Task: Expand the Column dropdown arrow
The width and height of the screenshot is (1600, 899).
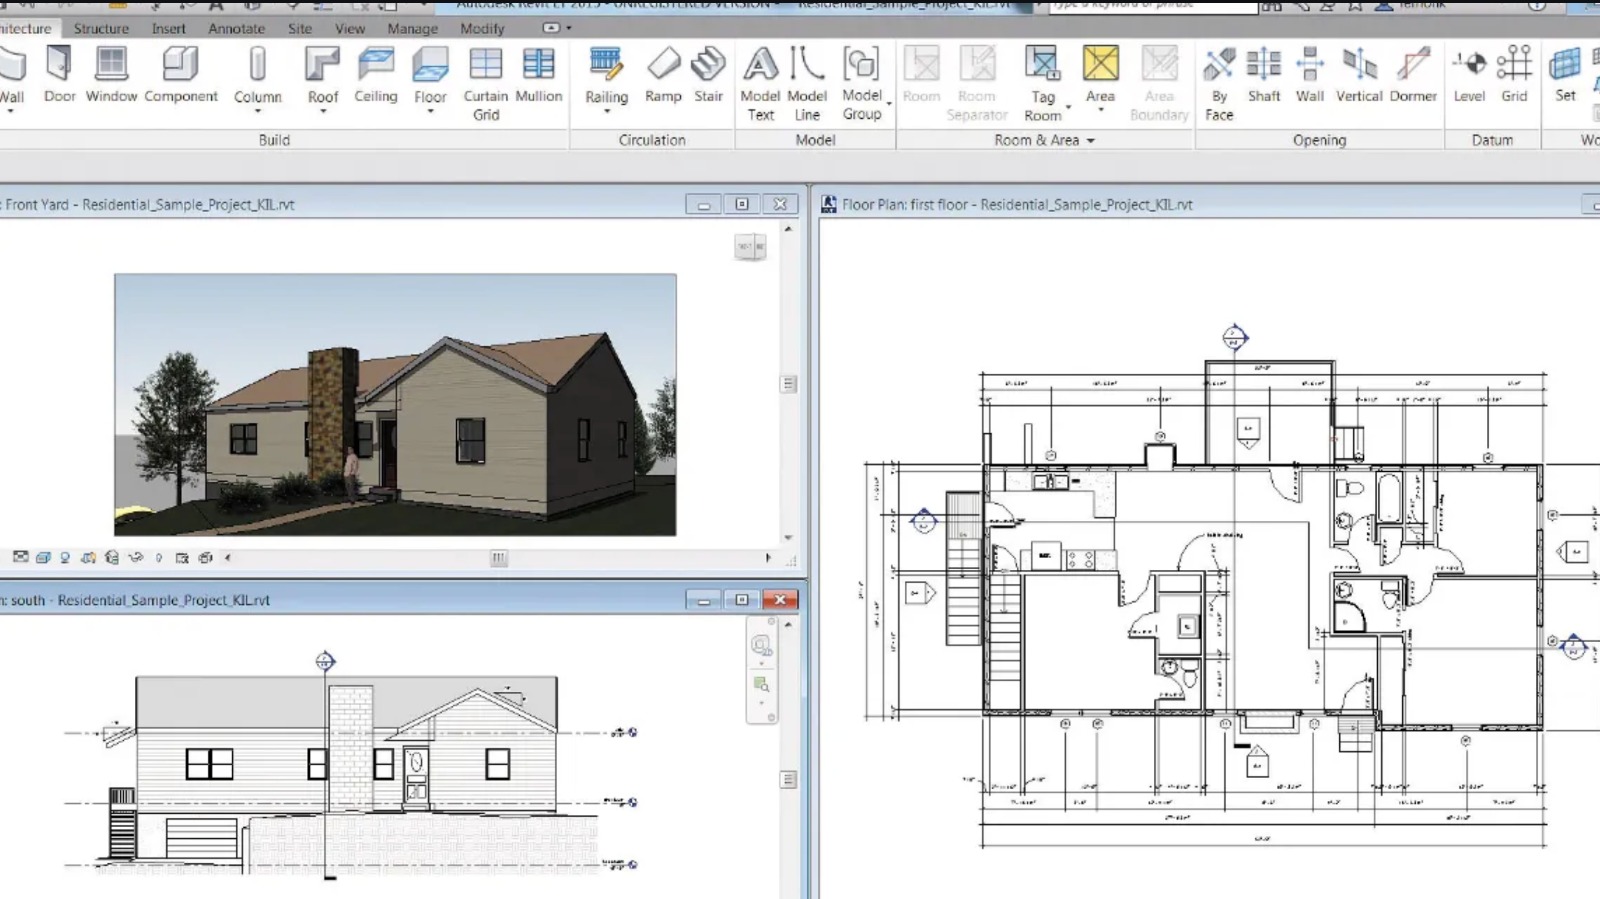Action: (257, 111)
